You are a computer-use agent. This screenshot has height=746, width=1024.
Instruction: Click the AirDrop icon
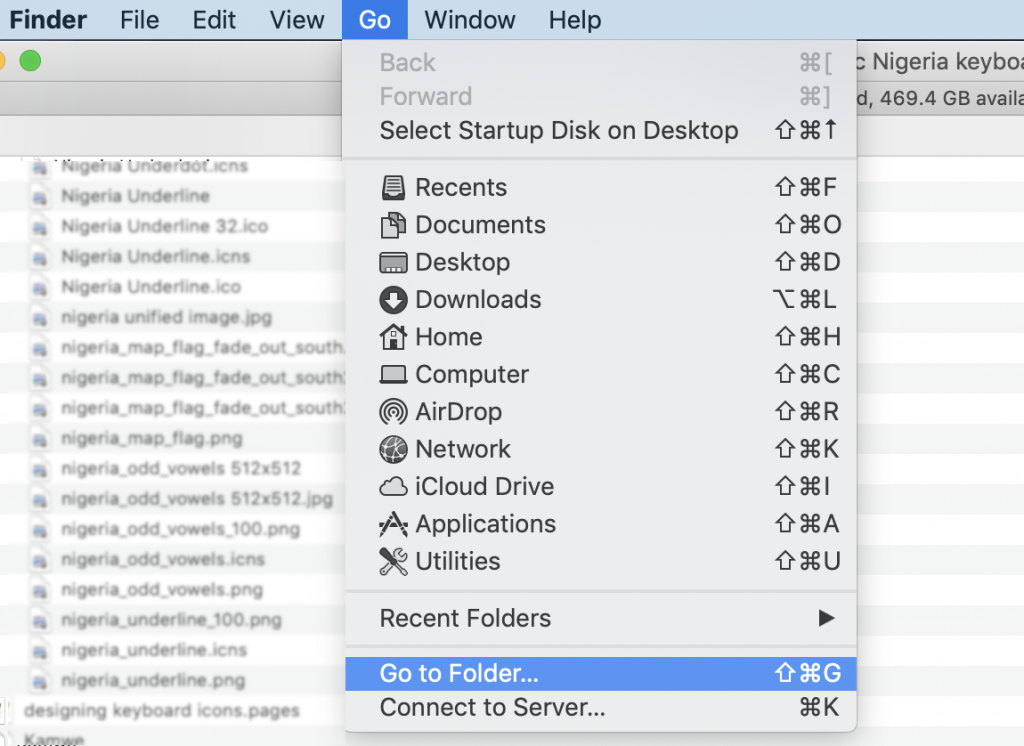[393, 412]
